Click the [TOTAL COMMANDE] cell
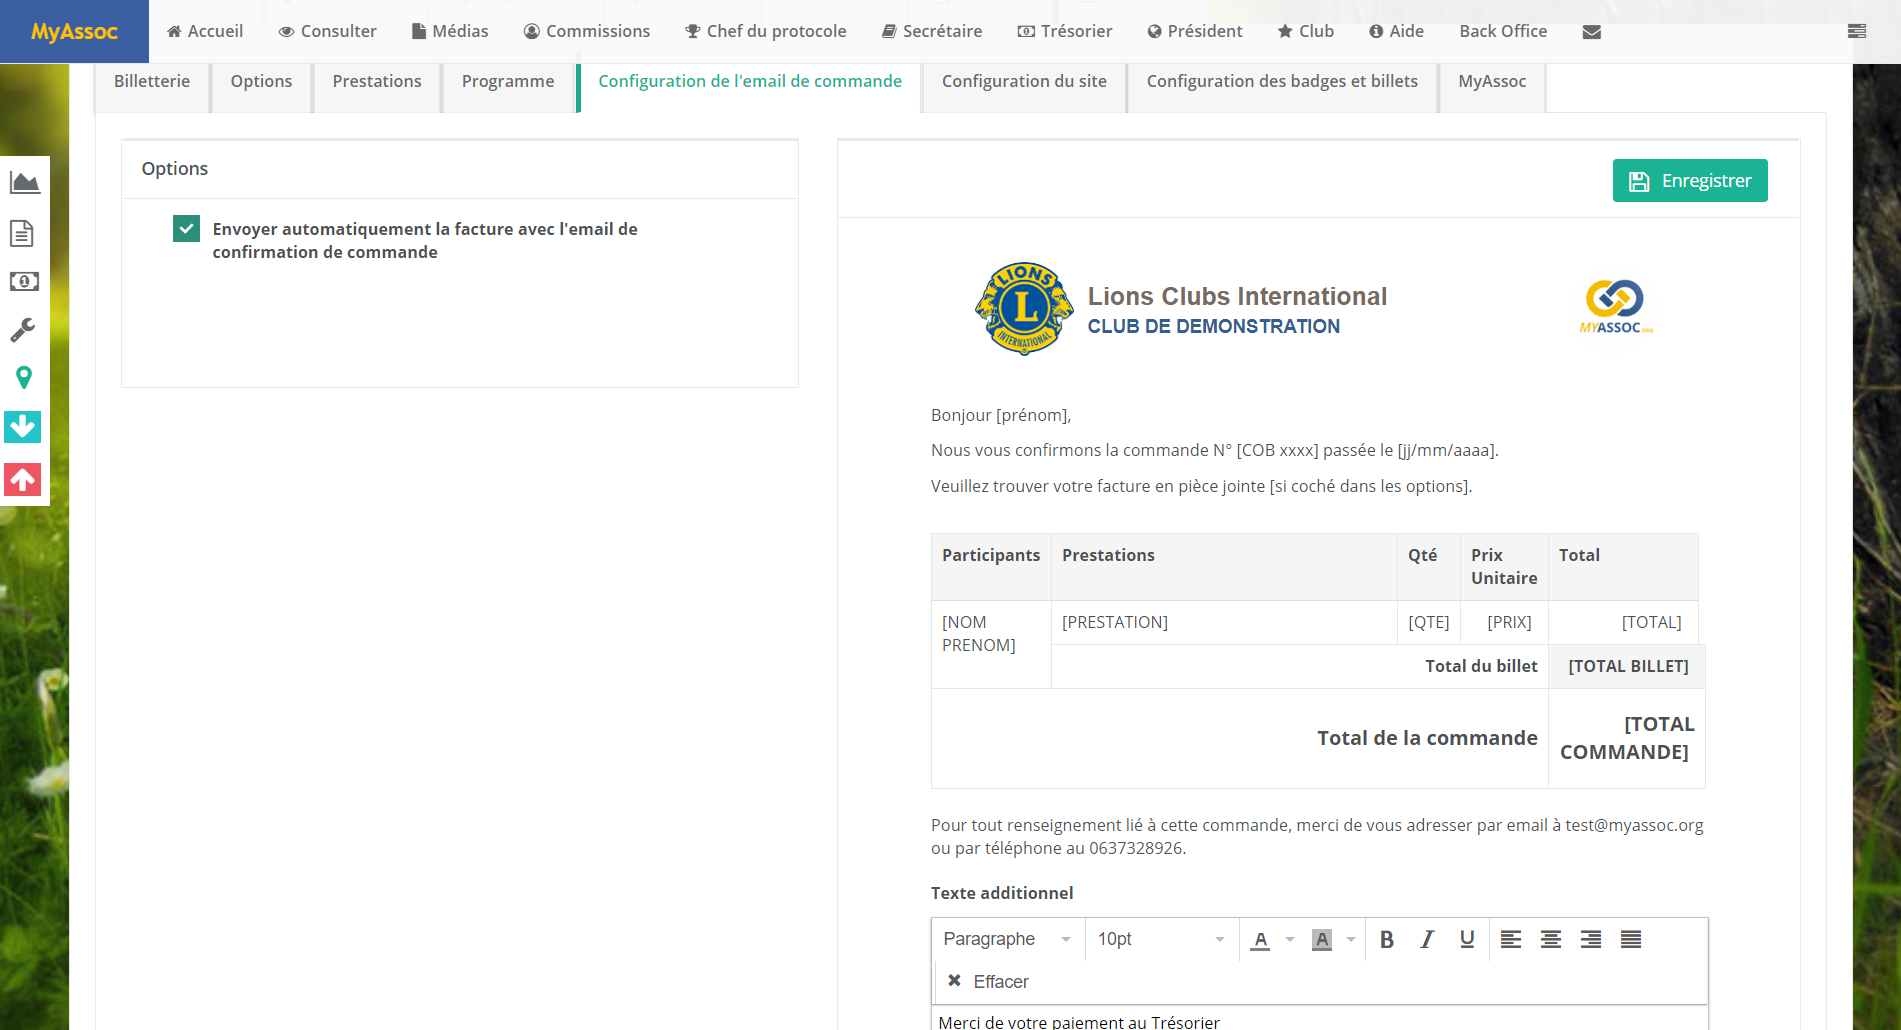The height and width of the screenshot is (1030, 1901). [1626, 738]
